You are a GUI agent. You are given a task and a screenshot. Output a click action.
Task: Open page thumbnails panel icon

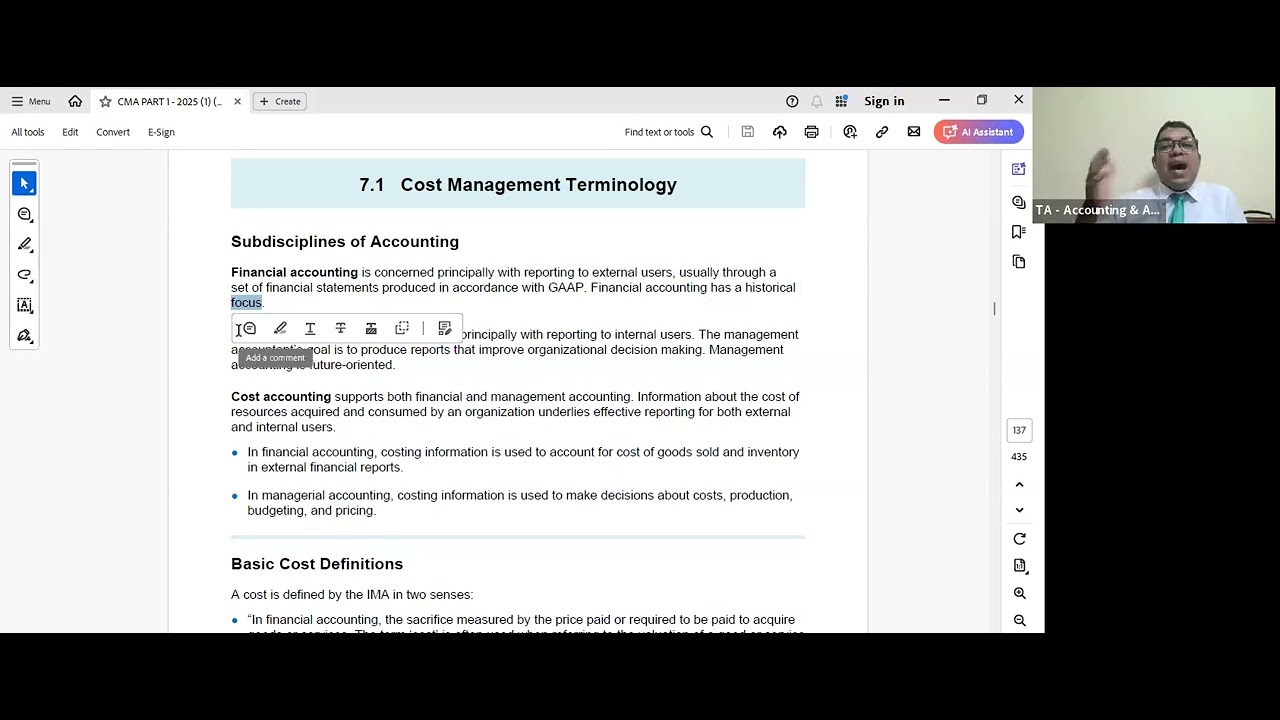pos(1019,262)
